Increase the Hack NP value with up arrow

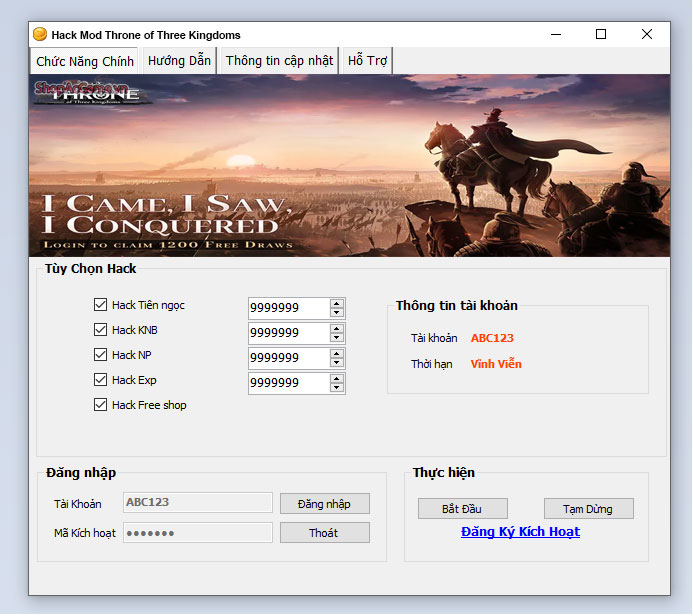click(337, 354)
